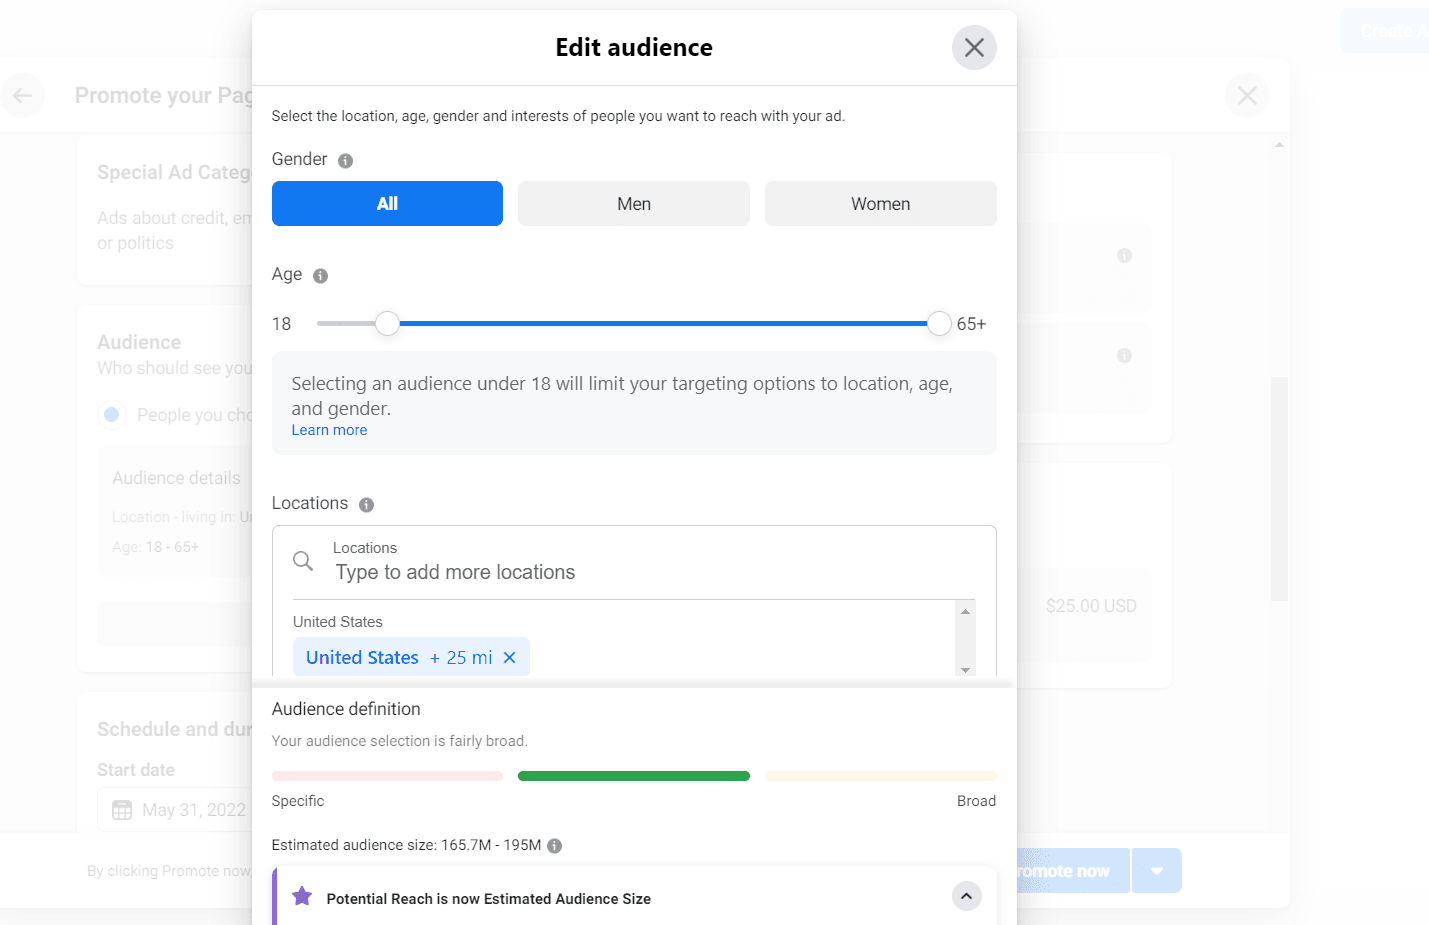The width and height of the screenshot is (1429, 925).
Task: Click the Estimated audience size info icon
Action: coord(554,846)
